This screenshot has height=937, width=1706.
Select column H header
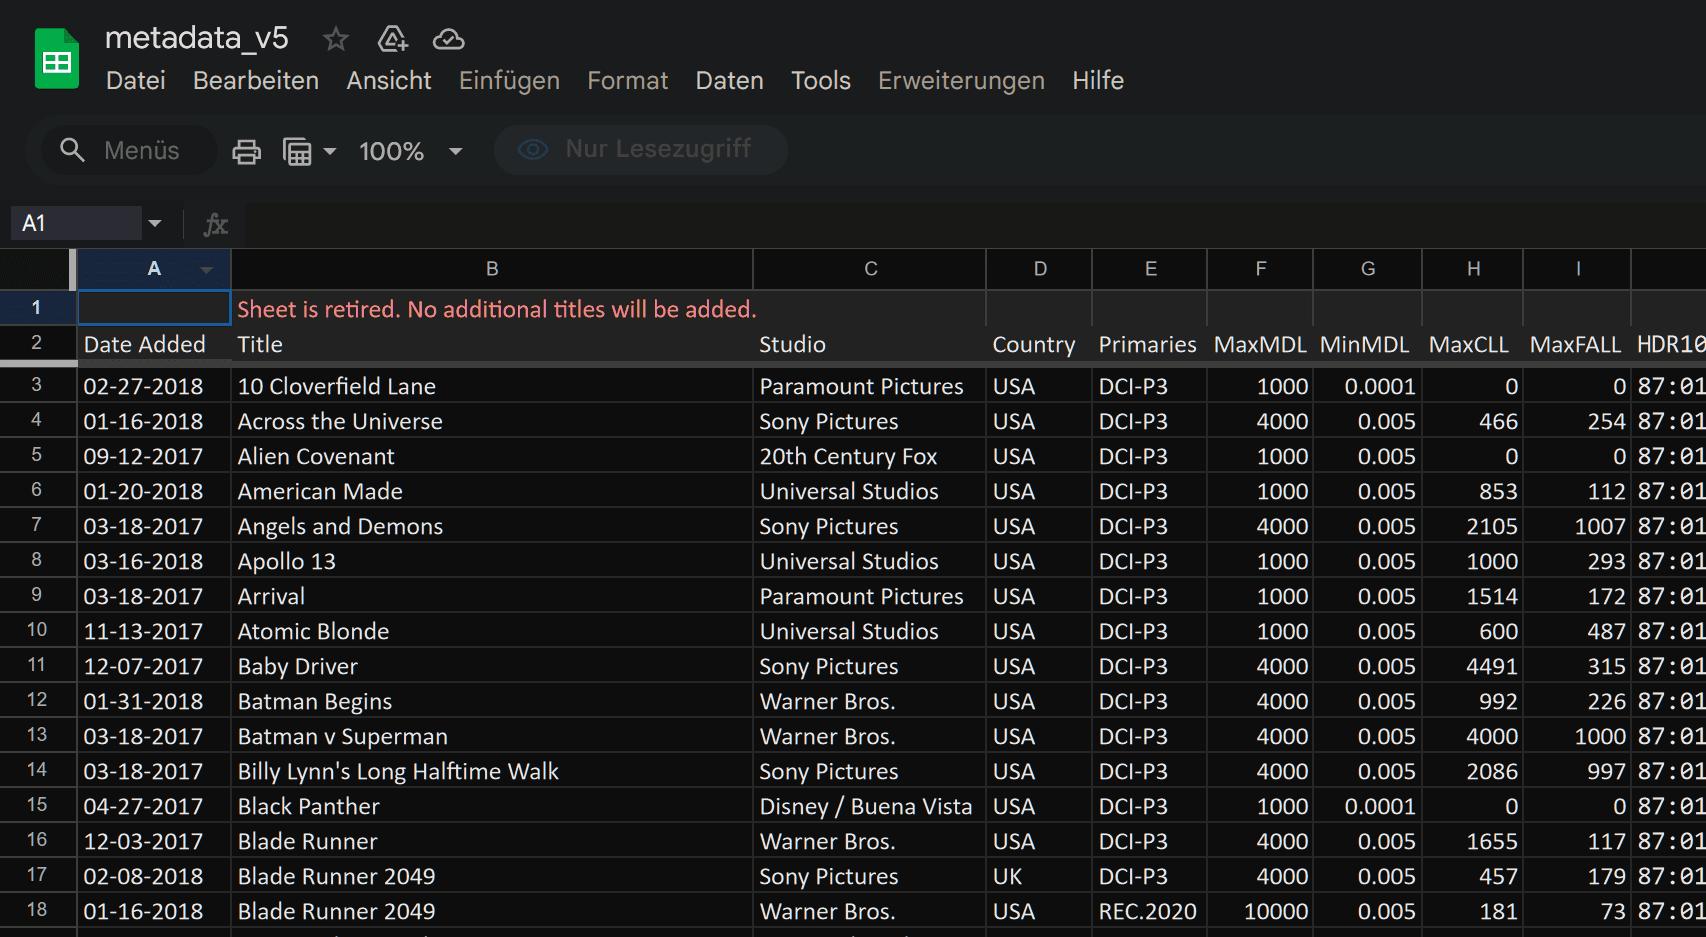(x=1473, y=269)
